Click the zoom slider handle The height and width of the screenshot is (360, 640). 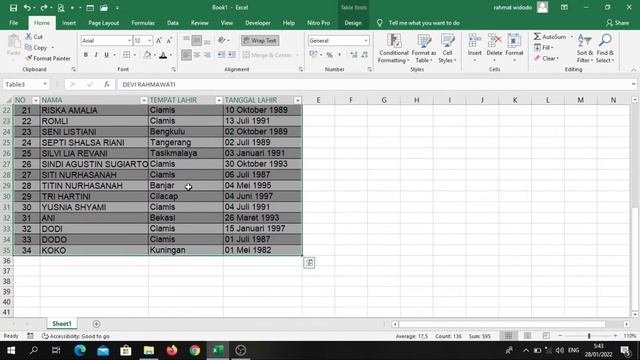pyautogui.click(x=589, y=336)
